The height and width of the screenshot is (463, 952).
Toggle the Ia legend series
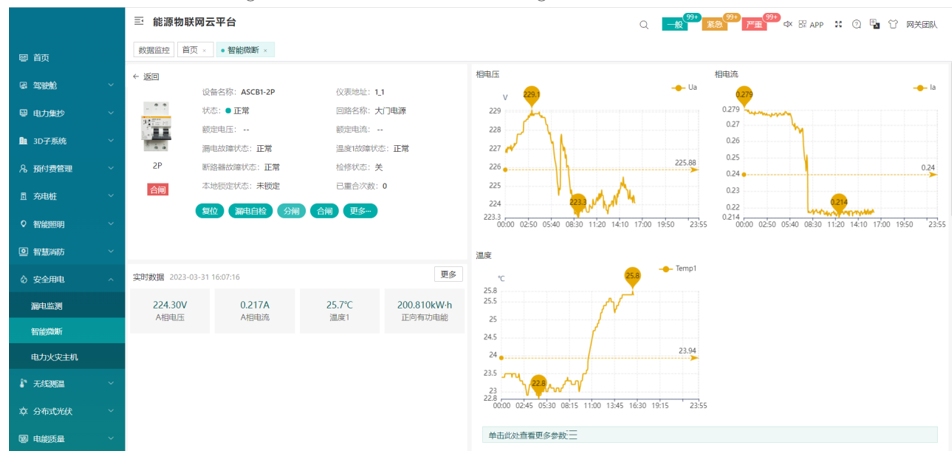click(925, 87)
